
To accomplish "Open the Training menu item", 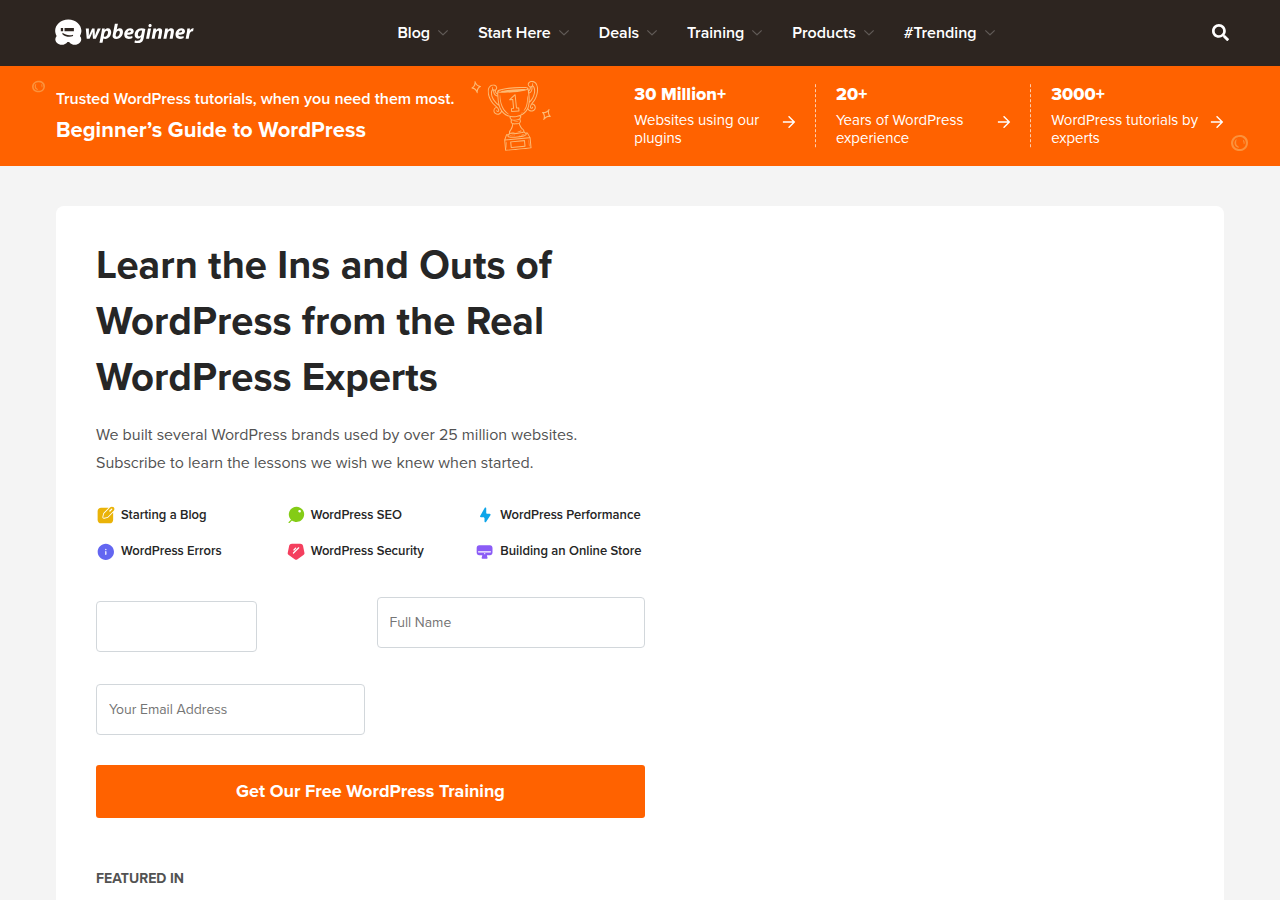I will 715,33.
